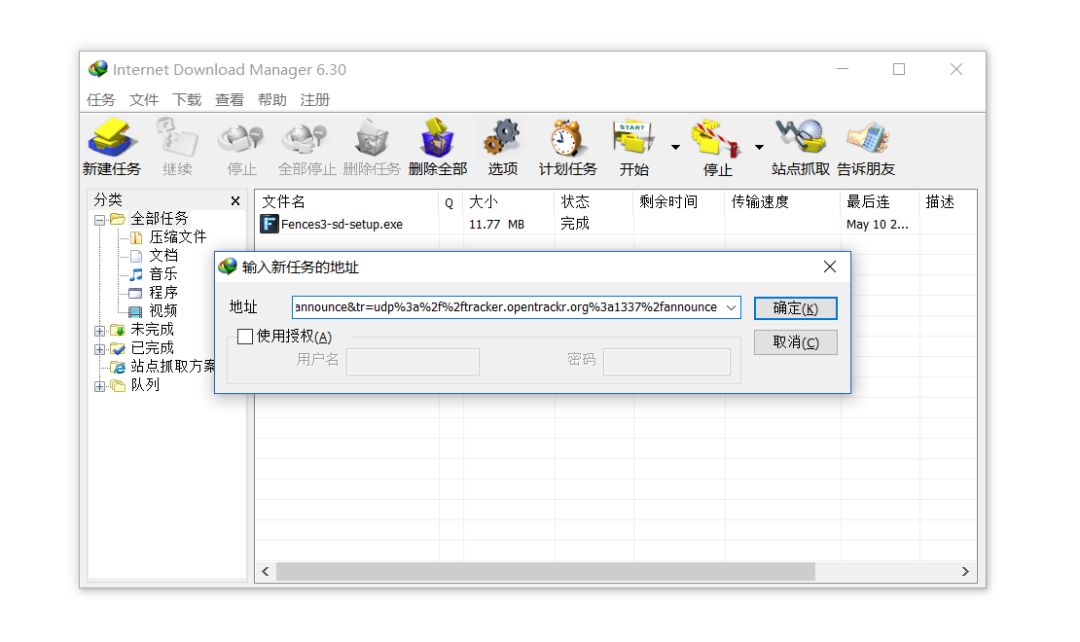Click the disabled 密码 field
The width and height of the screenshot is (1080, 642).
click(667, 361)
